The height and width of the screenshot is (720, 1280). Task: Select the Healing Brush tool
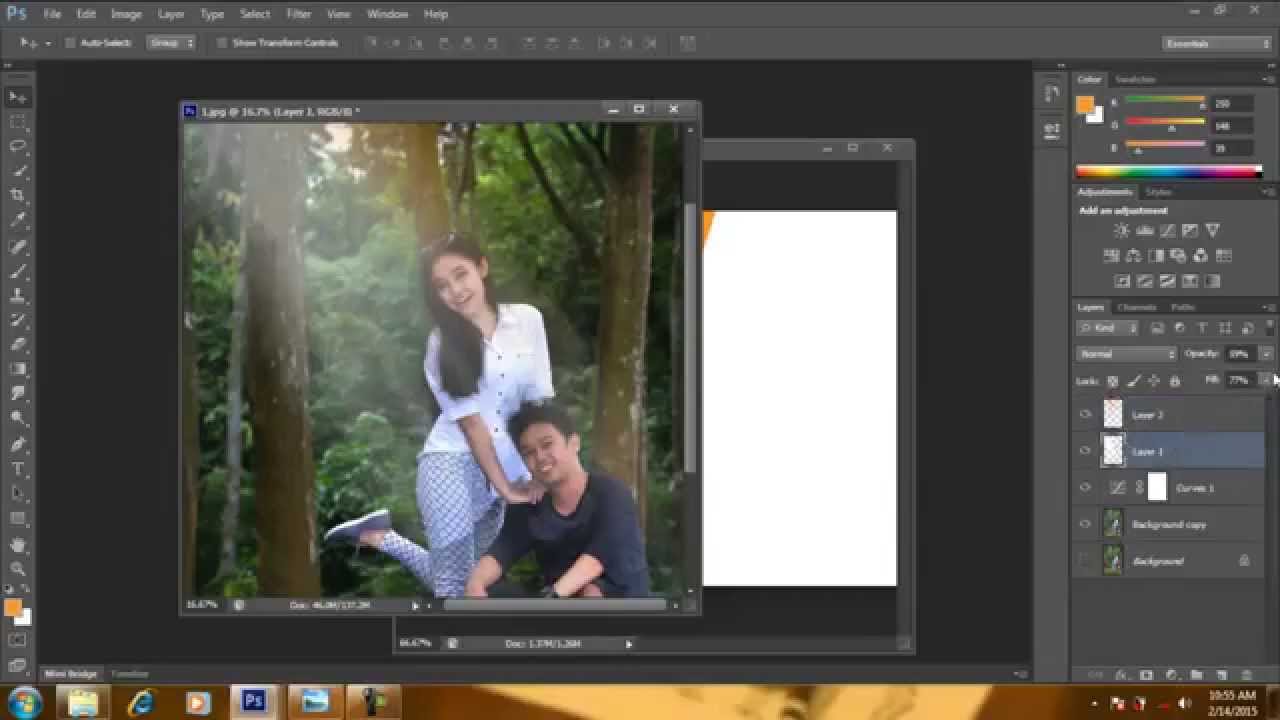point(18,246)
